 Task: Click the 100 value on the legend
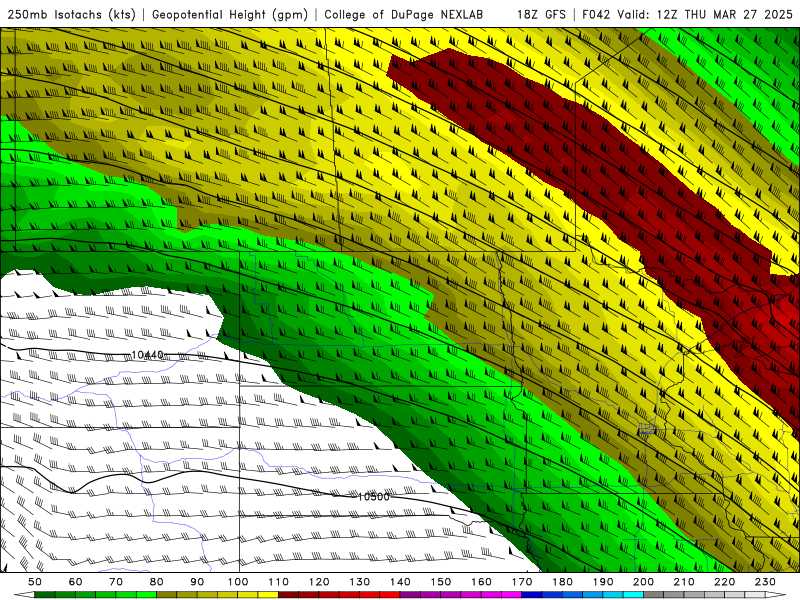click(238, 582)
